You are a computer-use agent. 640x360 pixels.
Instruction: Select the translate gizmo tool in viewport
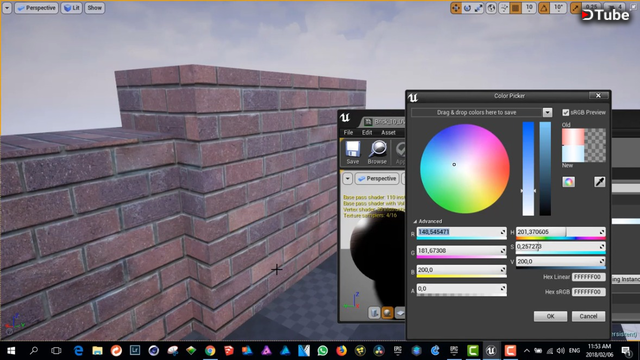tap(456, 8)
